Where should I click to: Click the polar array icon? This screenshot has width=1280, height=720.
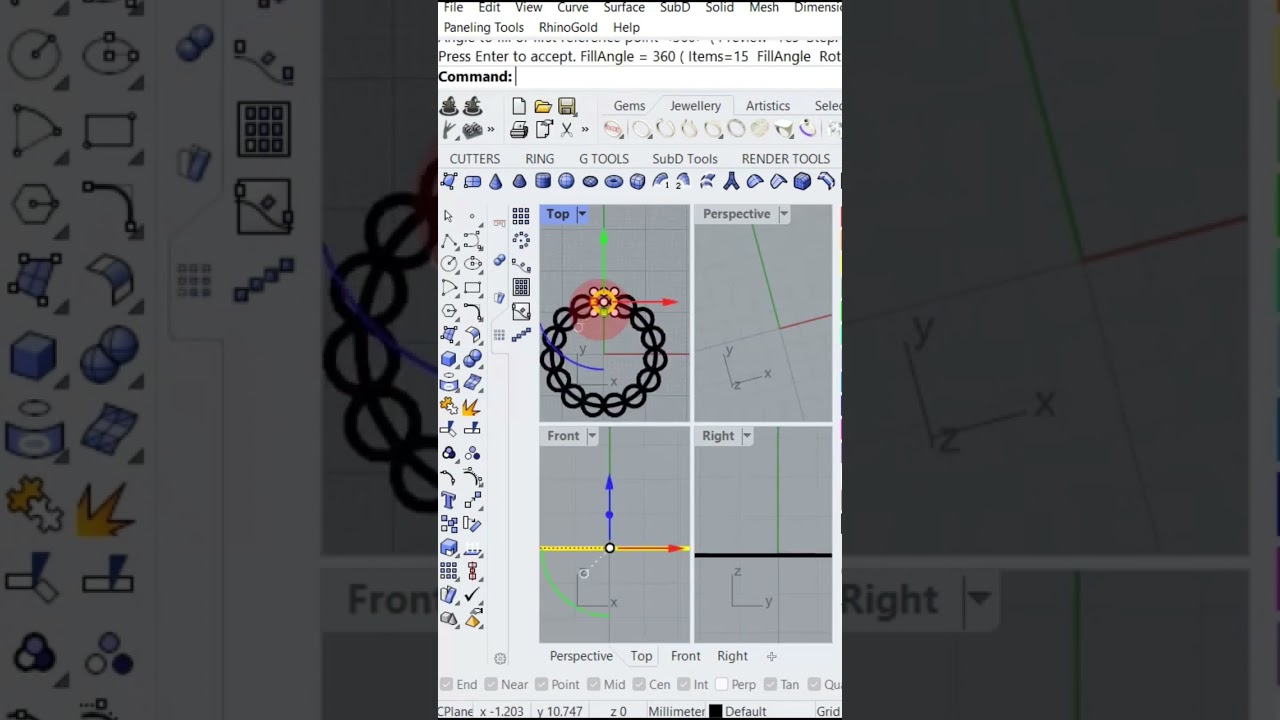click(x=521, y=240)
